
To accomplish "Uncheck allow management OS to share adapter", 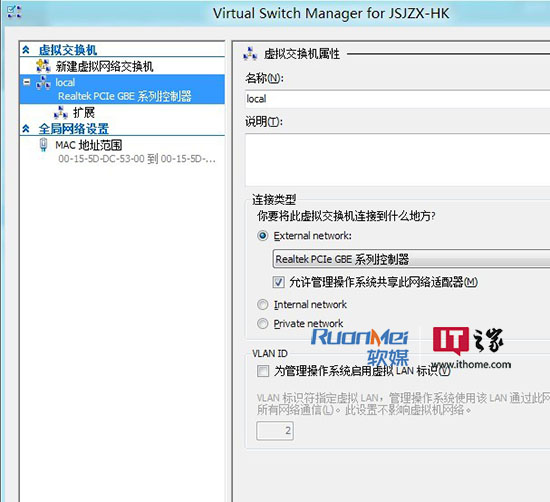I will [279, 282].
